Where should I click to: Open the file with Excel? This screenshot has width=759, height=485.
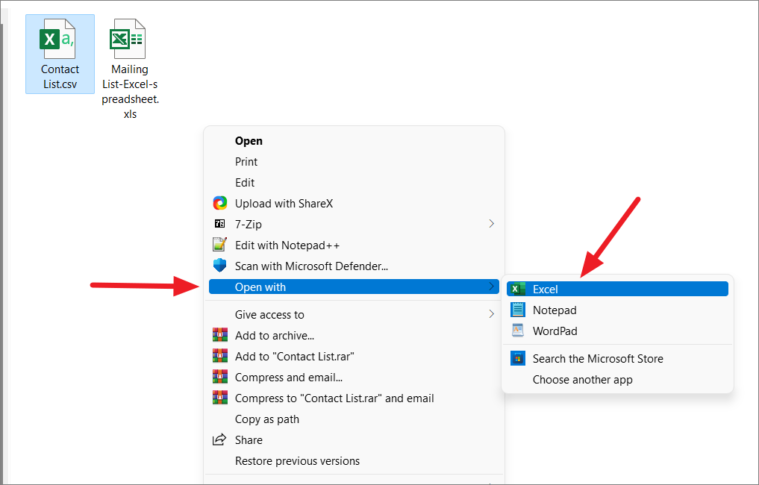[x=617, y=289]
